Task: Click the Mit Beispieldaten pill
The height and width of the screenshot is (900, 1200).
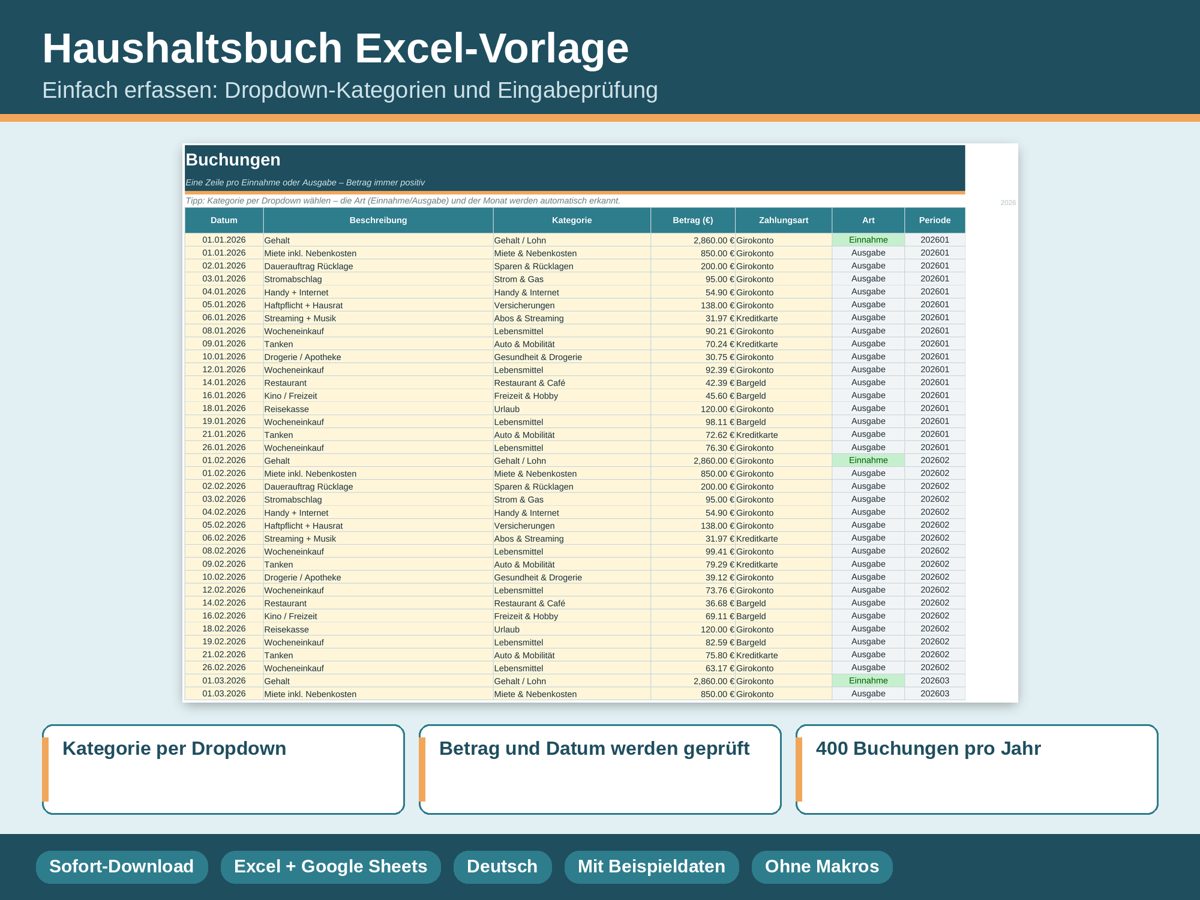Action: pos(651,867)
